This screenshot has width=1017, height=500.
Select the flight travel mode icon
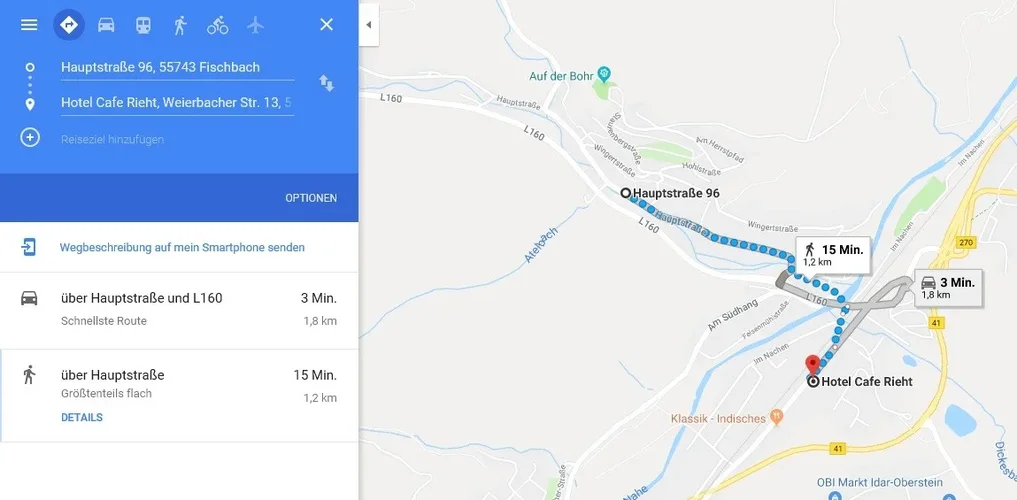pyautogui.click(x=256, y=25)
